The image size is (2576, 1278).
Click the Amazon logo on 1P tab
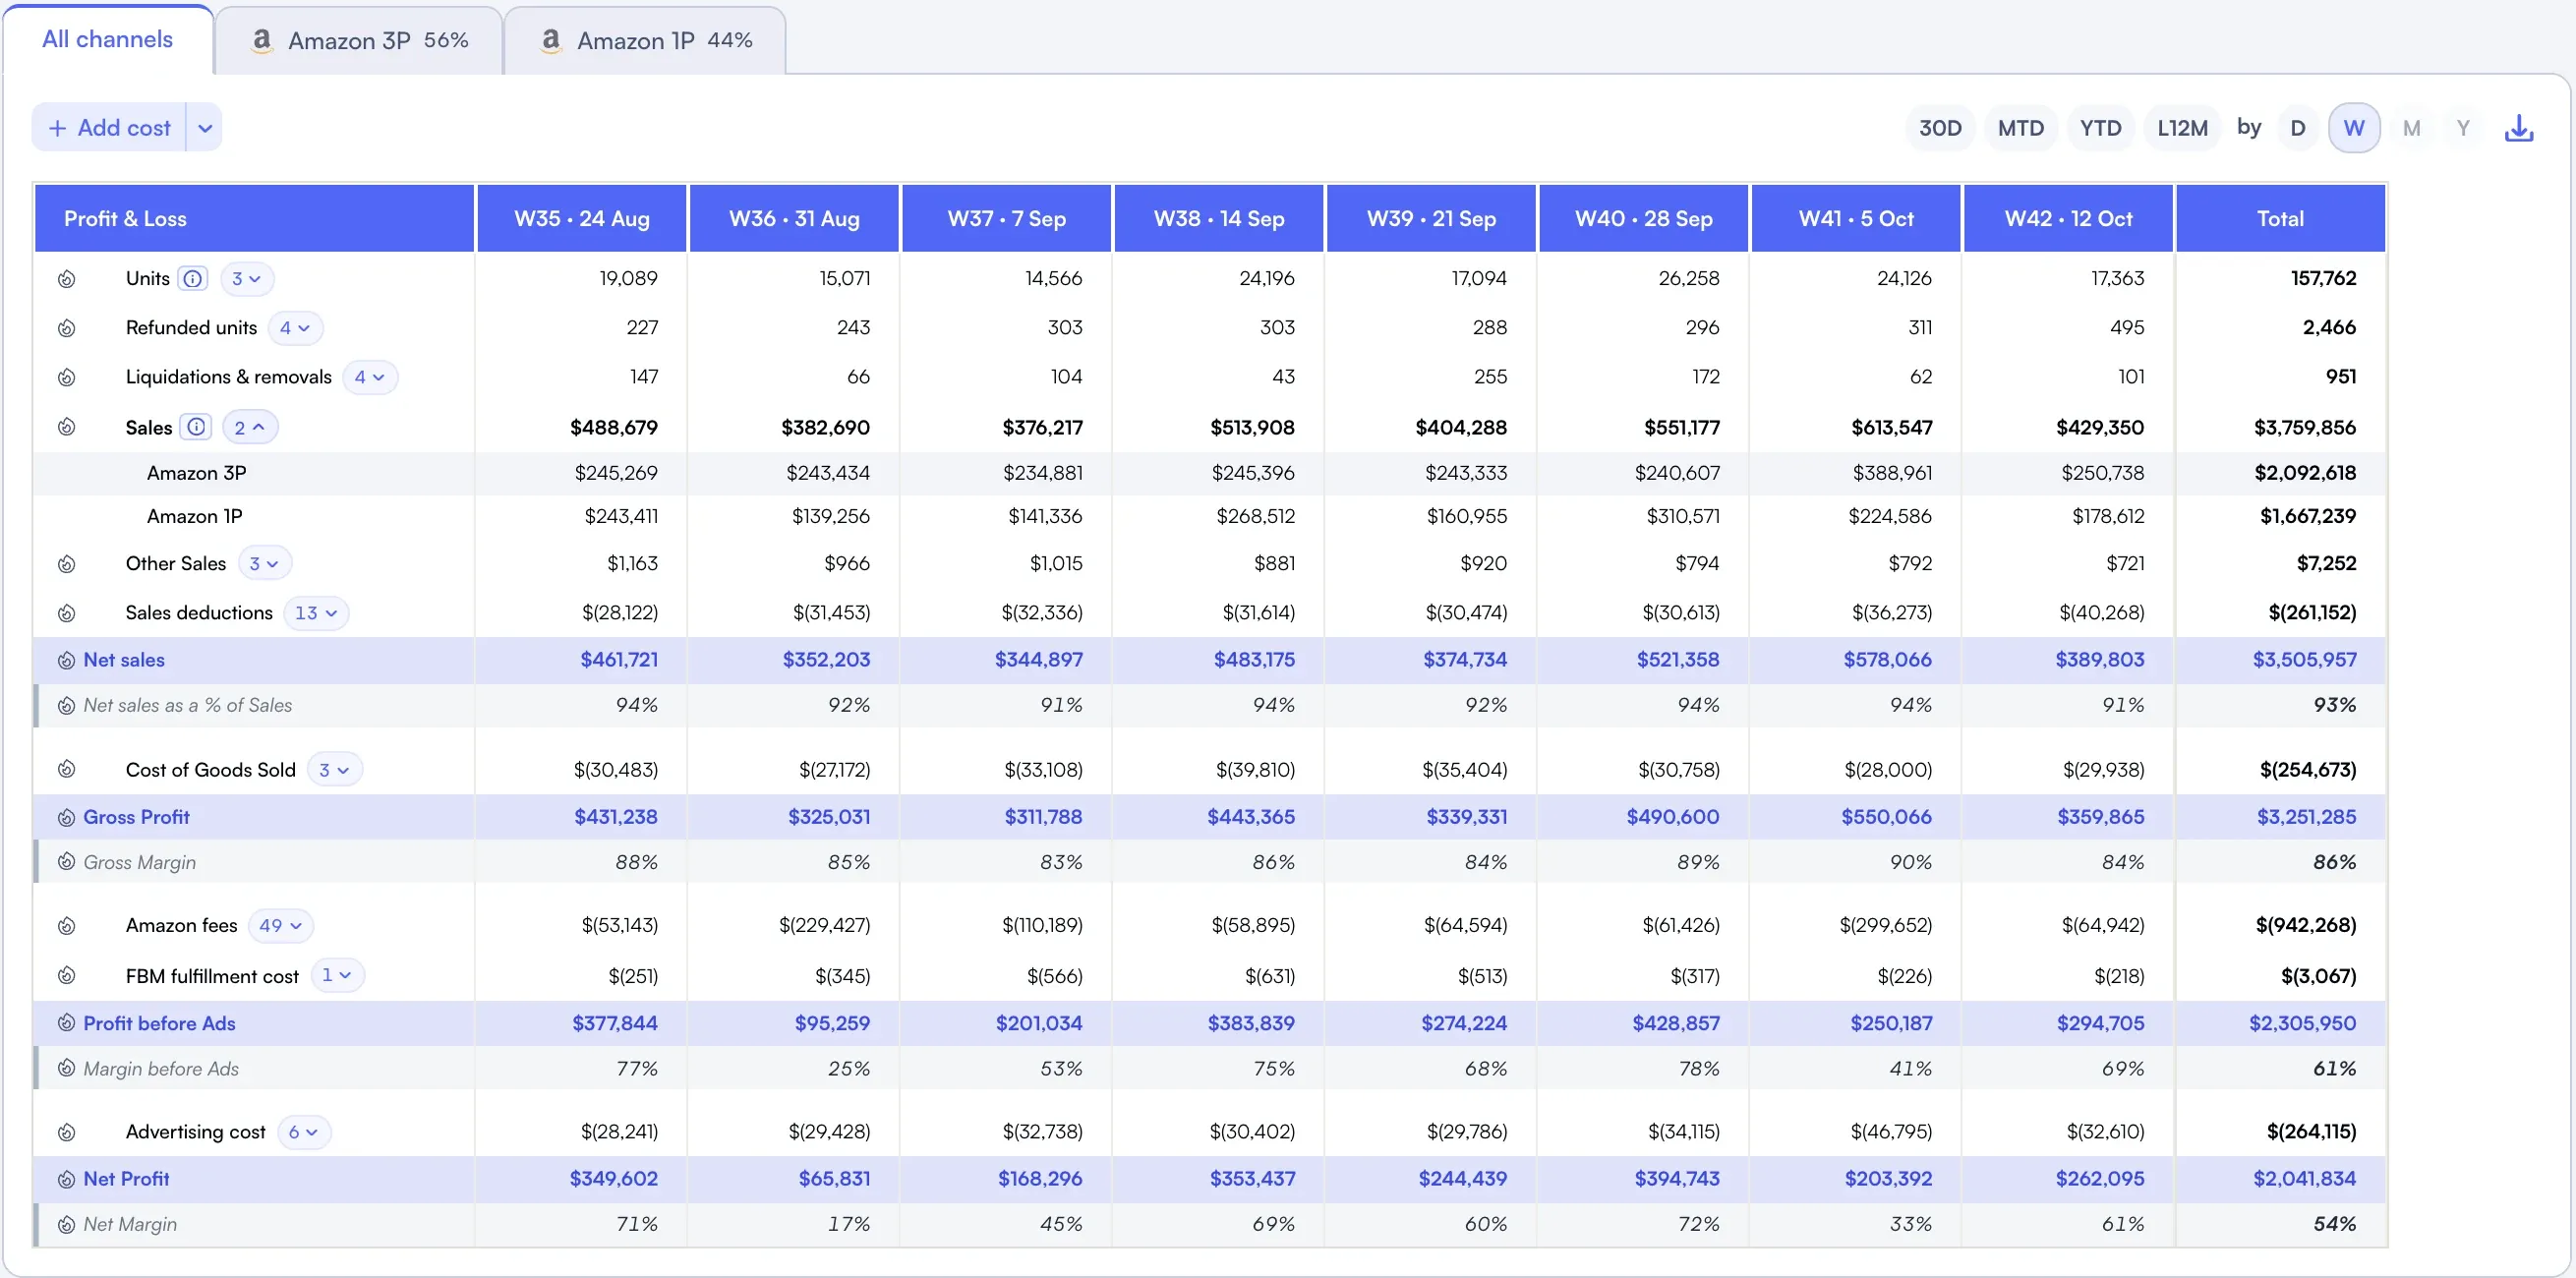551,40
